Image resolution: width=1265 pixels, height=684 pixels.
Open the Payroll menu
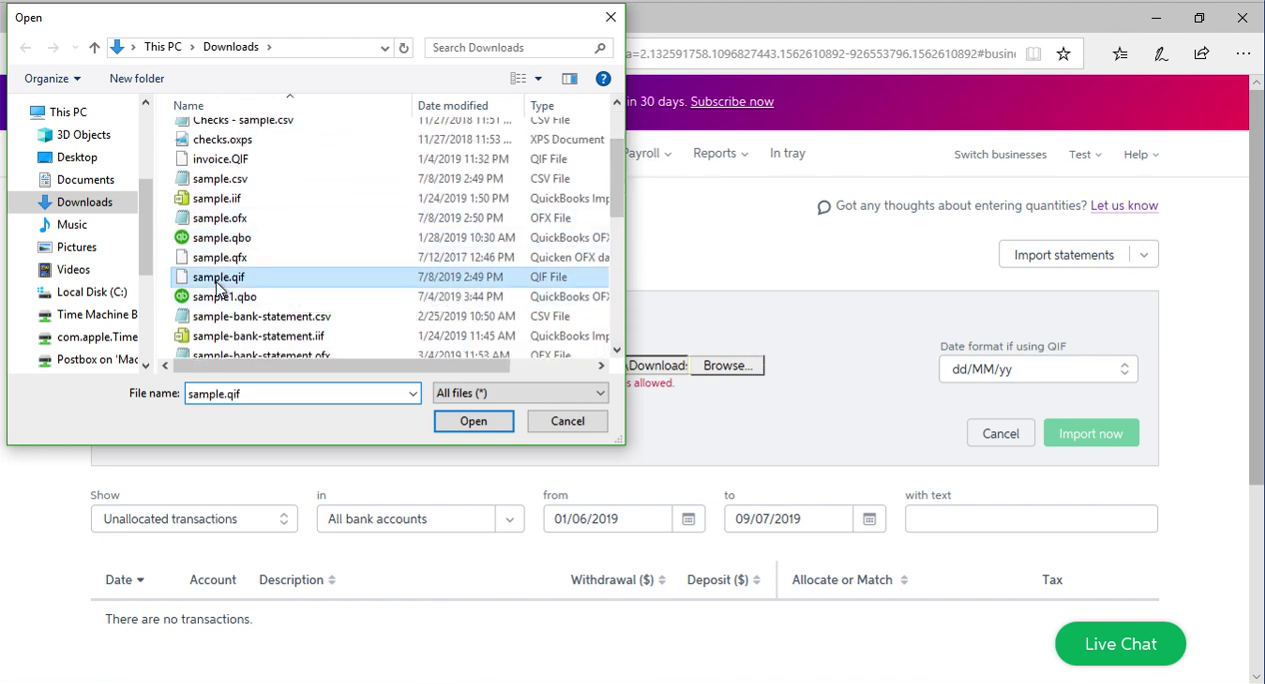pos(647,154)
